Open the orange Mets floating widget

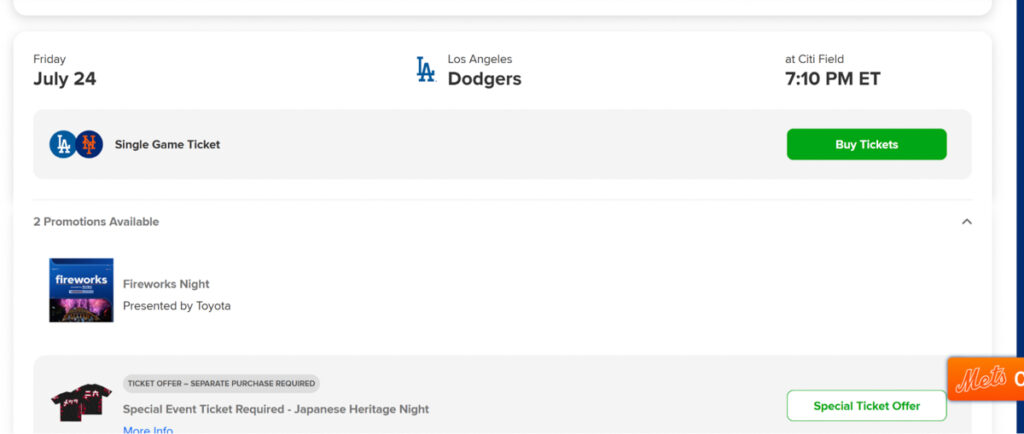[985, 379]
